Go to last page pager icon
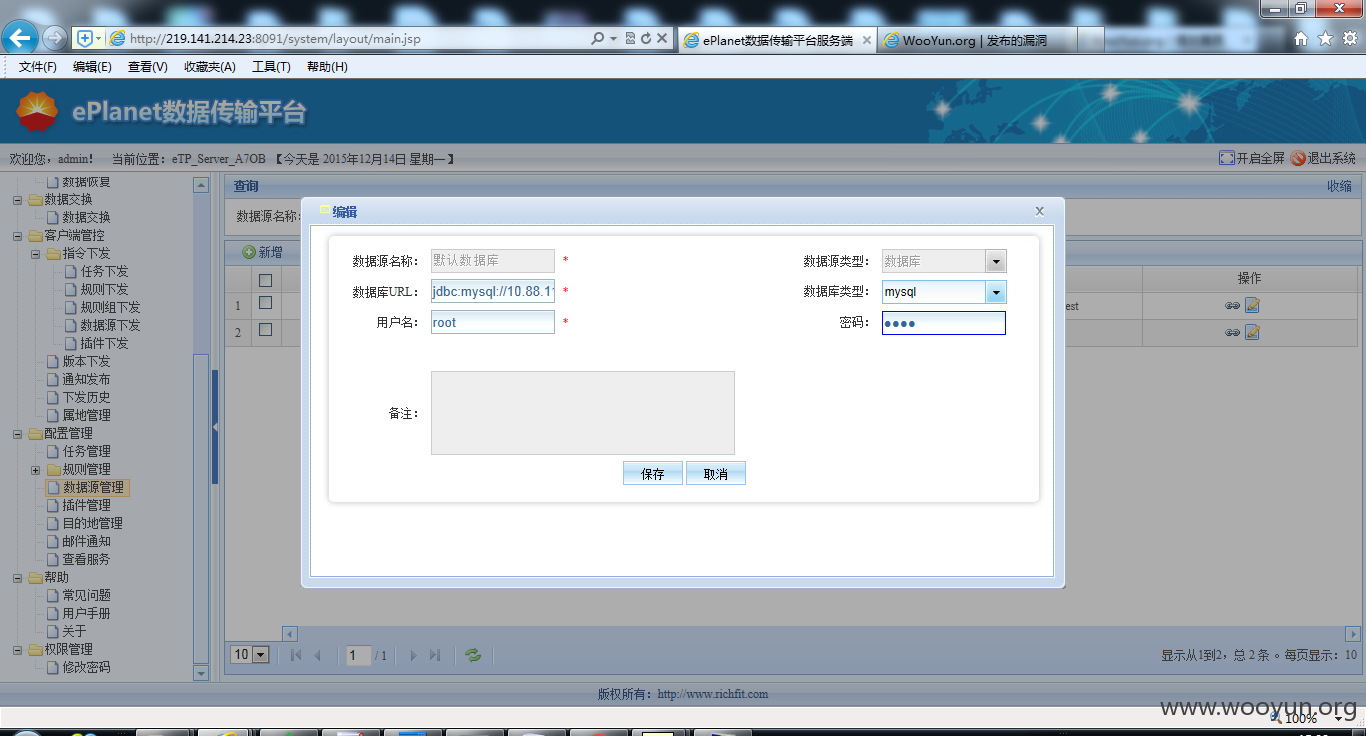The width and height of the screenshot is (1366, 736). pos(435,655)
